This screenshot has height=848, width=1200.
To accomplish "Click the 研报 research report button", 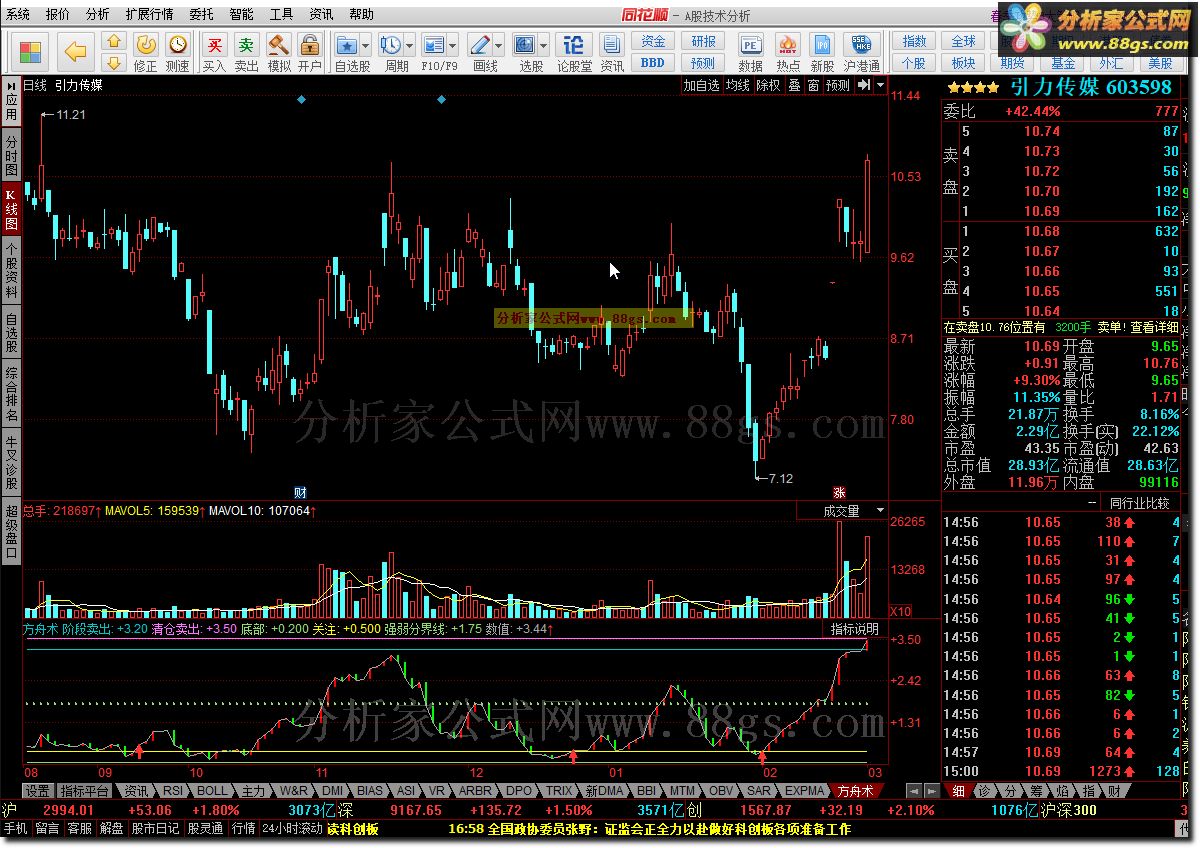I will coord(703,41).
